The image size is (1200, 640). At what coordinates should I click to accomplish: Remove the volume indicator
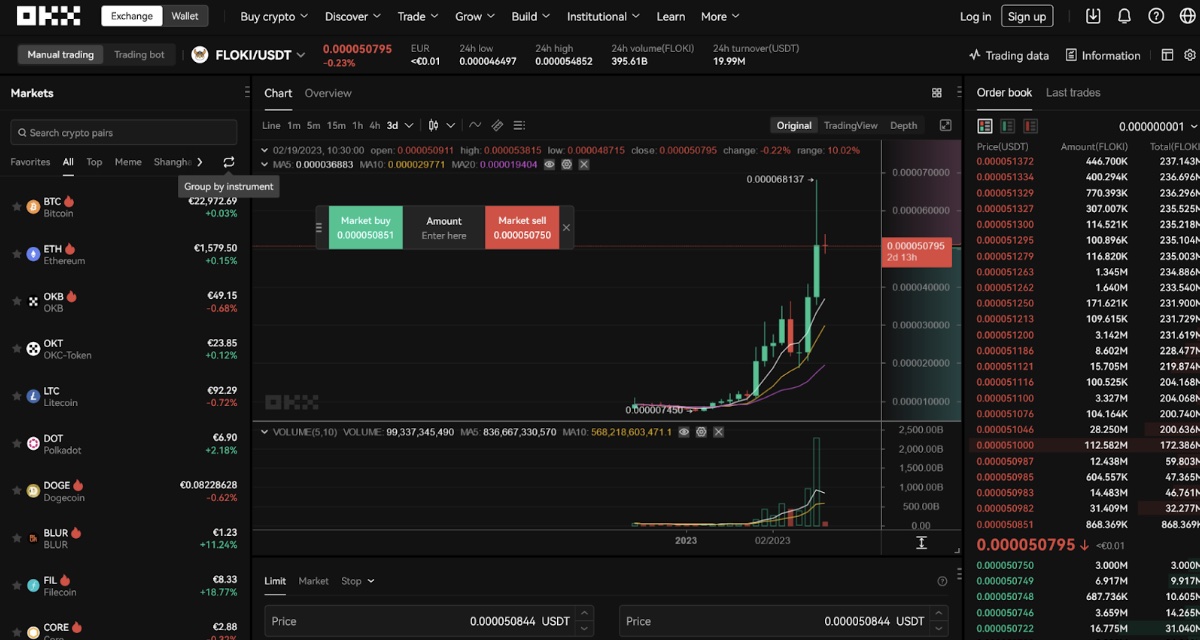point(718,432)
